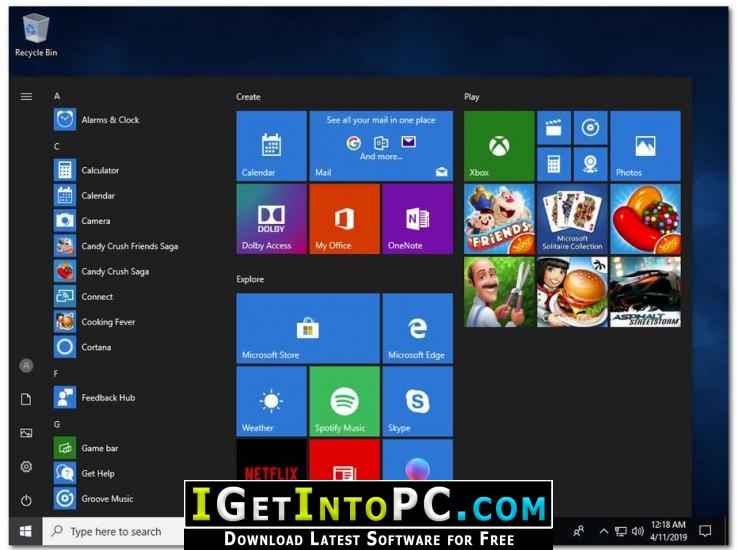Screen dimensions: 738x550
Task: Open Alarms & Clock from app list
Action: [134, 120]
